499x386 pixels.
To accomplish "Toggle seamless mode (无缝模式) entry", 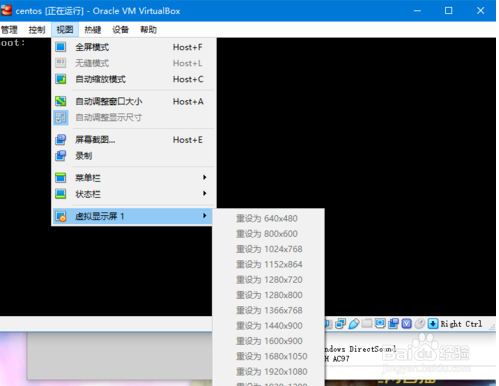I will coord(134,63).
